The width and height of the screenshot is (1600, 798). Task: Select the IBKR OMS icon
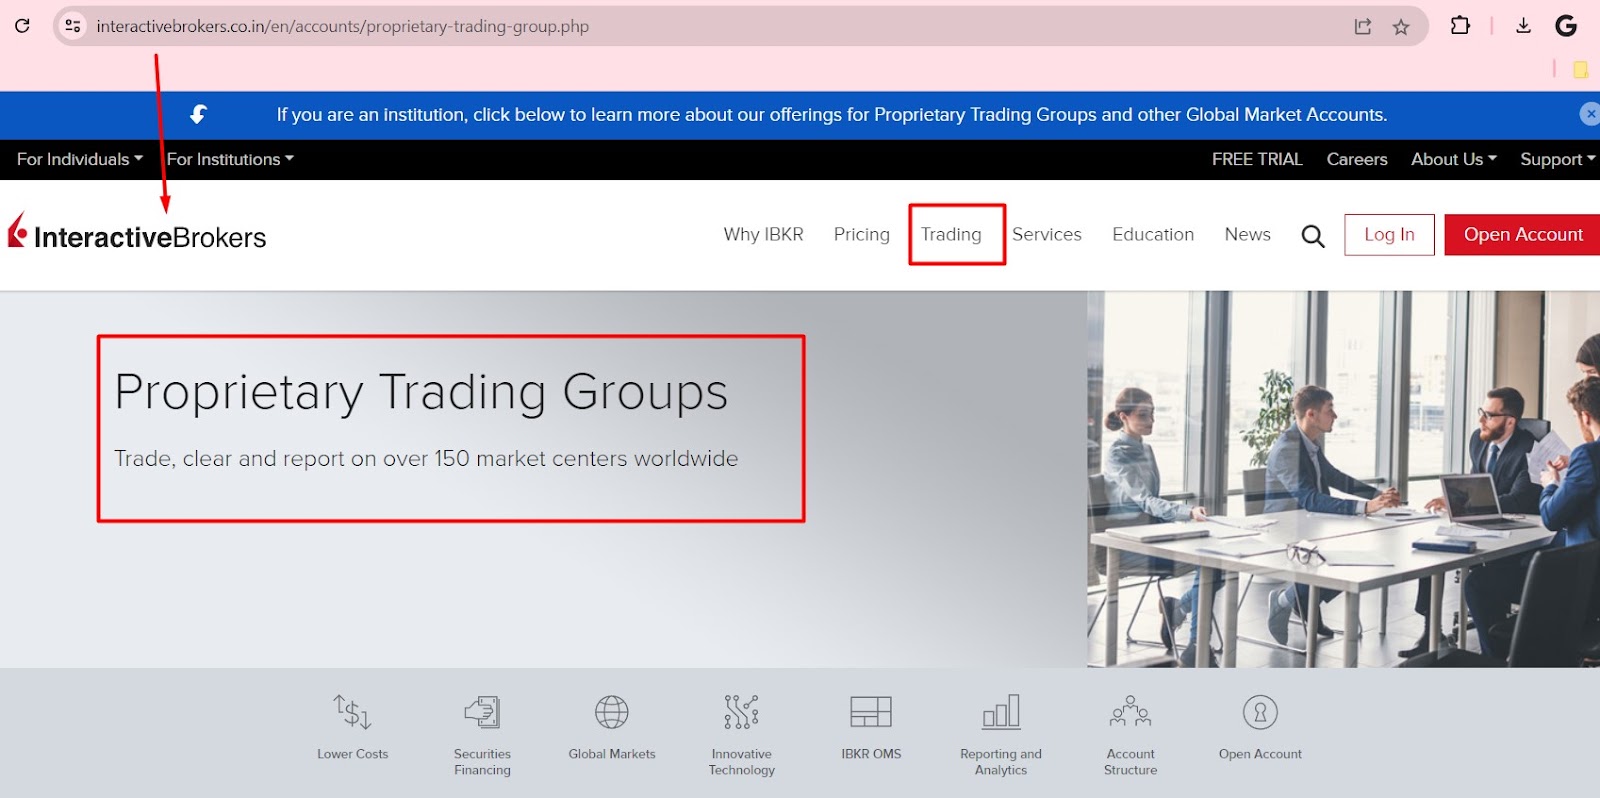871,712
